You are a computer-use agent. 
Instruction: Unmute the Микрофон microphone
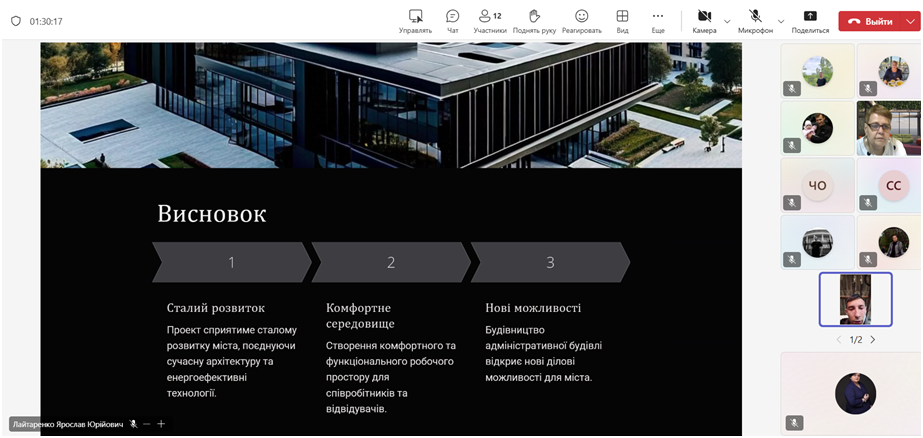[x=755, y=20]
